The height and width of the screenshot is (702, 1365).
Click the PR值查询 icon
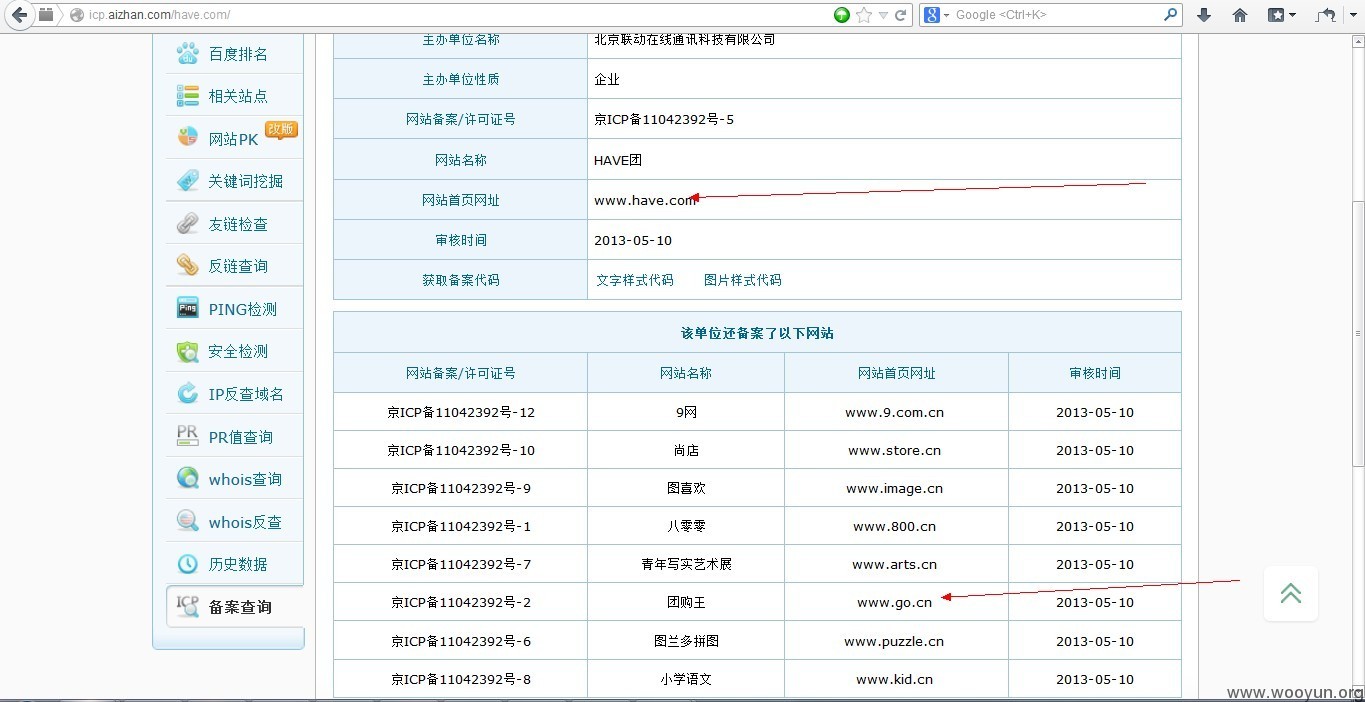(x=187, y=436)
